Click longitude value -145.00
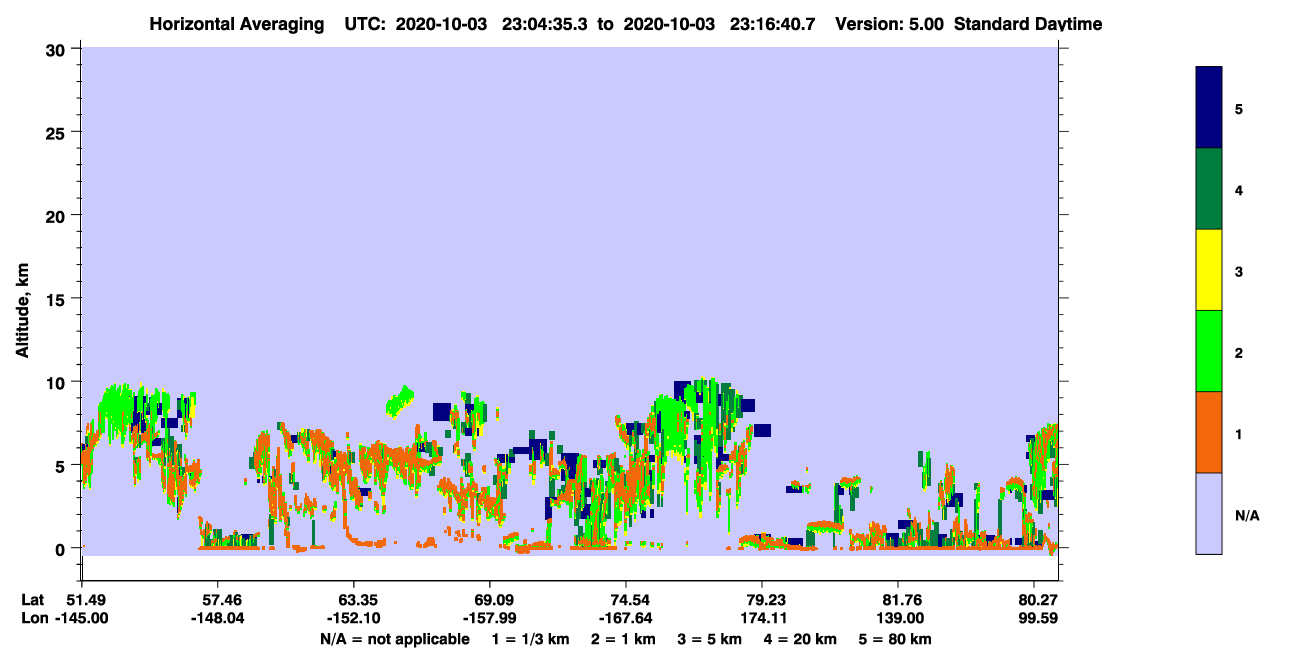1300x667 pixels. pos(82,618)
